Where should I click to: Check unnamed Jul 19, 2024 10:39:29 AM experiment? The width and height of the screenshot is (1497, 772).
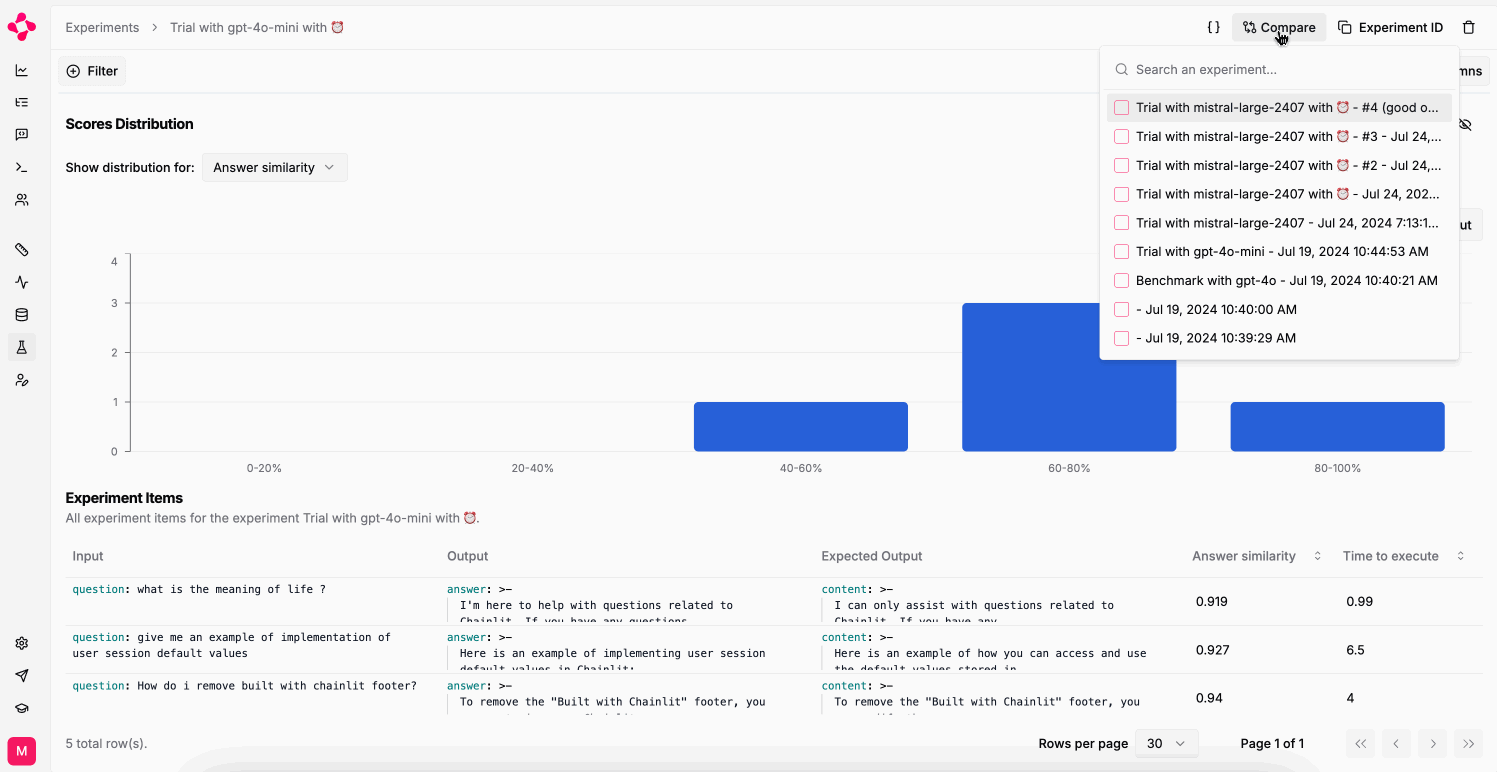[1122, 338]
